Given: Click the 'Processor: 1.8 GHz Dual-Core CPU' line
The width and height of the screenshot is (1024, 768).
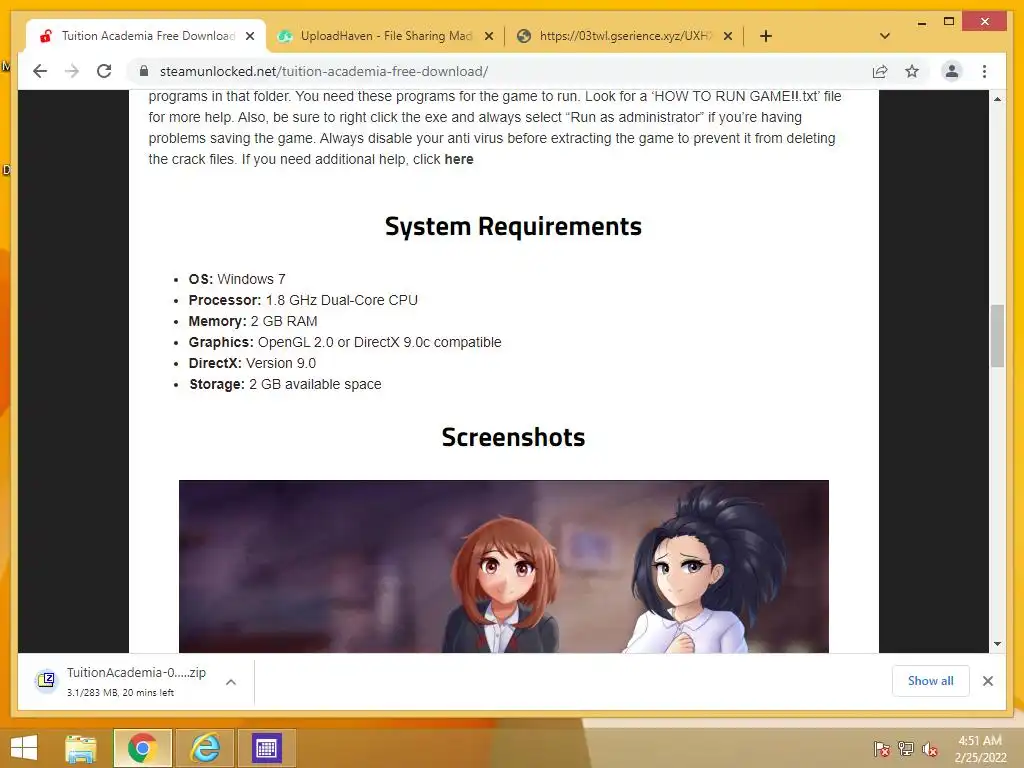Looking at the screenshot, I should click(303, 300).
